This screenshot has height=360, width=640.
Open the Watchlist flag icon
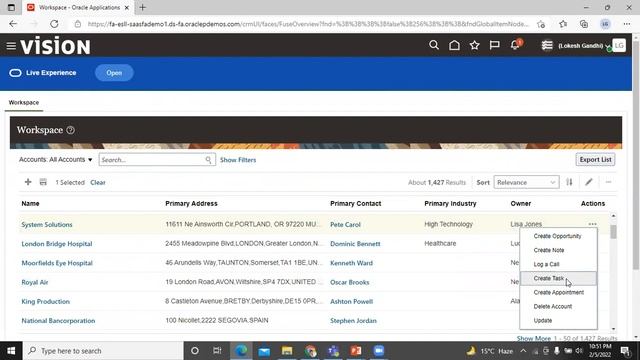click(x=494, y=45)
